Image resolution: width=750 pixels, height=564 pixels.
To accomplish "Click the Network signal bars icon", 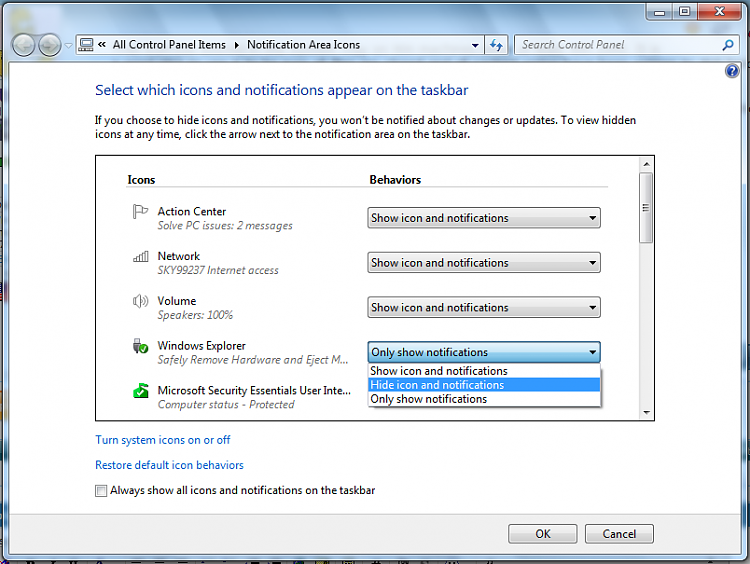I will 141,256.
